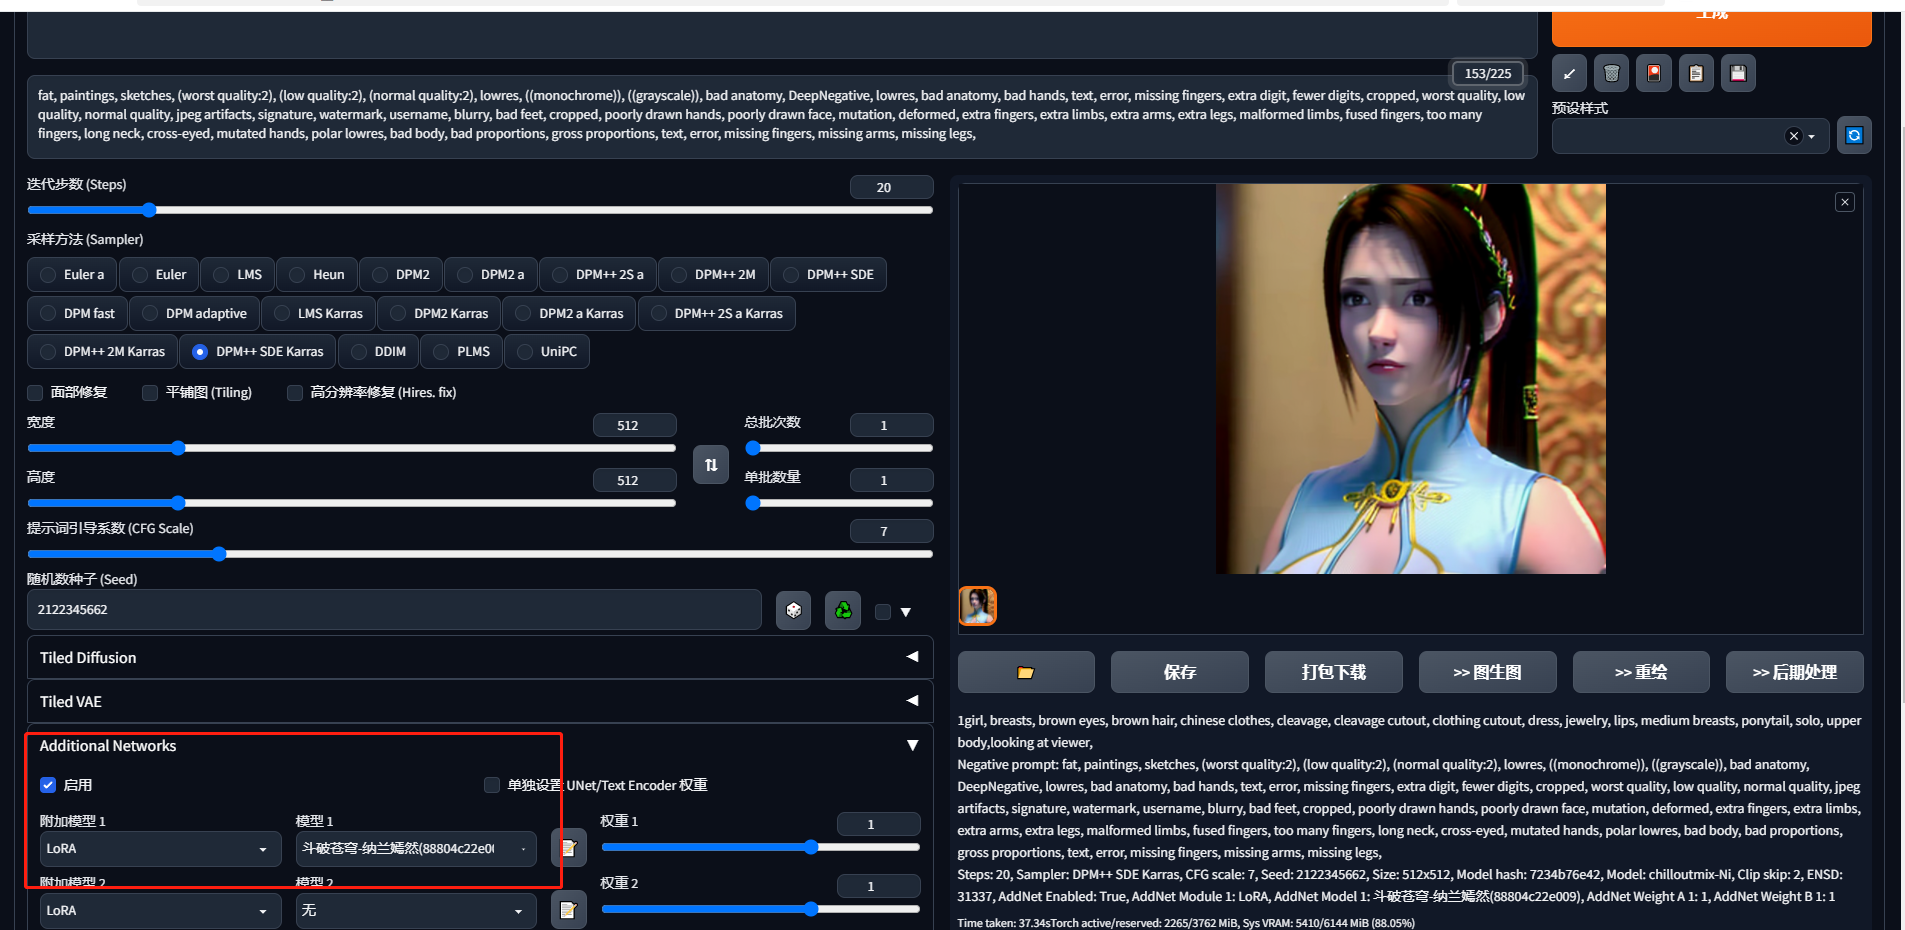
Task: Enable 高分辨率修复 (Hires. fix) checkbox
Action: (x=295, y=393)
